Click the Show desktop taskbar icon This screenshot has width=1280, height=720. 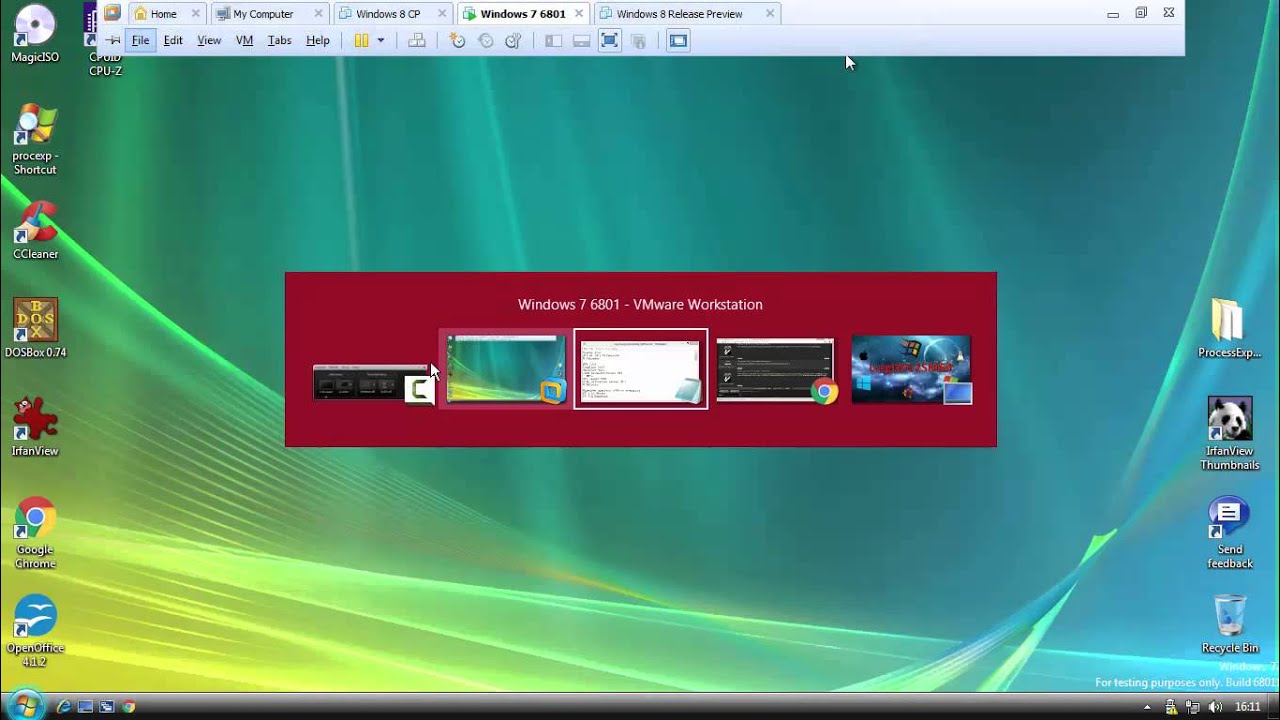tap(85, 706)
